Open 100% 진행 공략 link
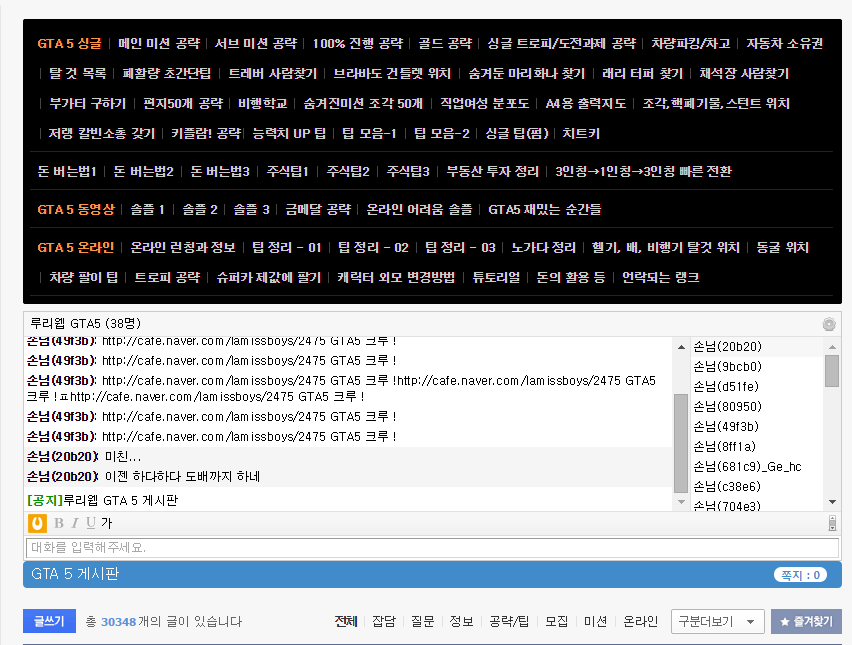 (358, 43)
